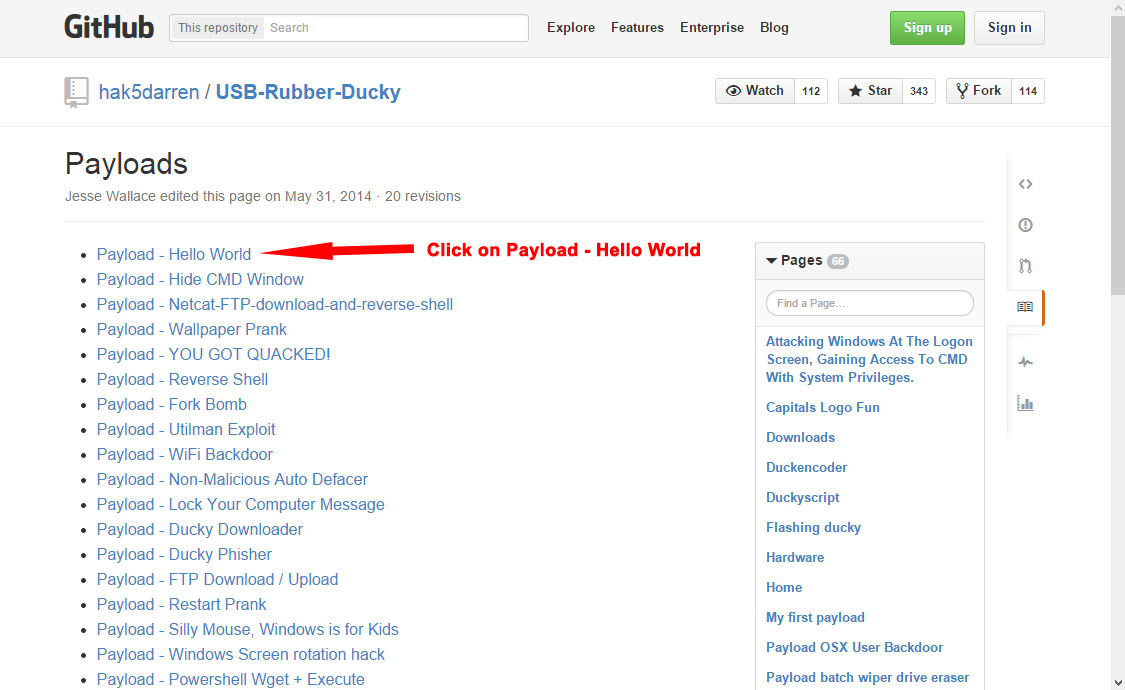Click the page scrollbar down arrow
This screenshot has width=1125, height=690.
pyautogui.click(x=1118, y=683)
